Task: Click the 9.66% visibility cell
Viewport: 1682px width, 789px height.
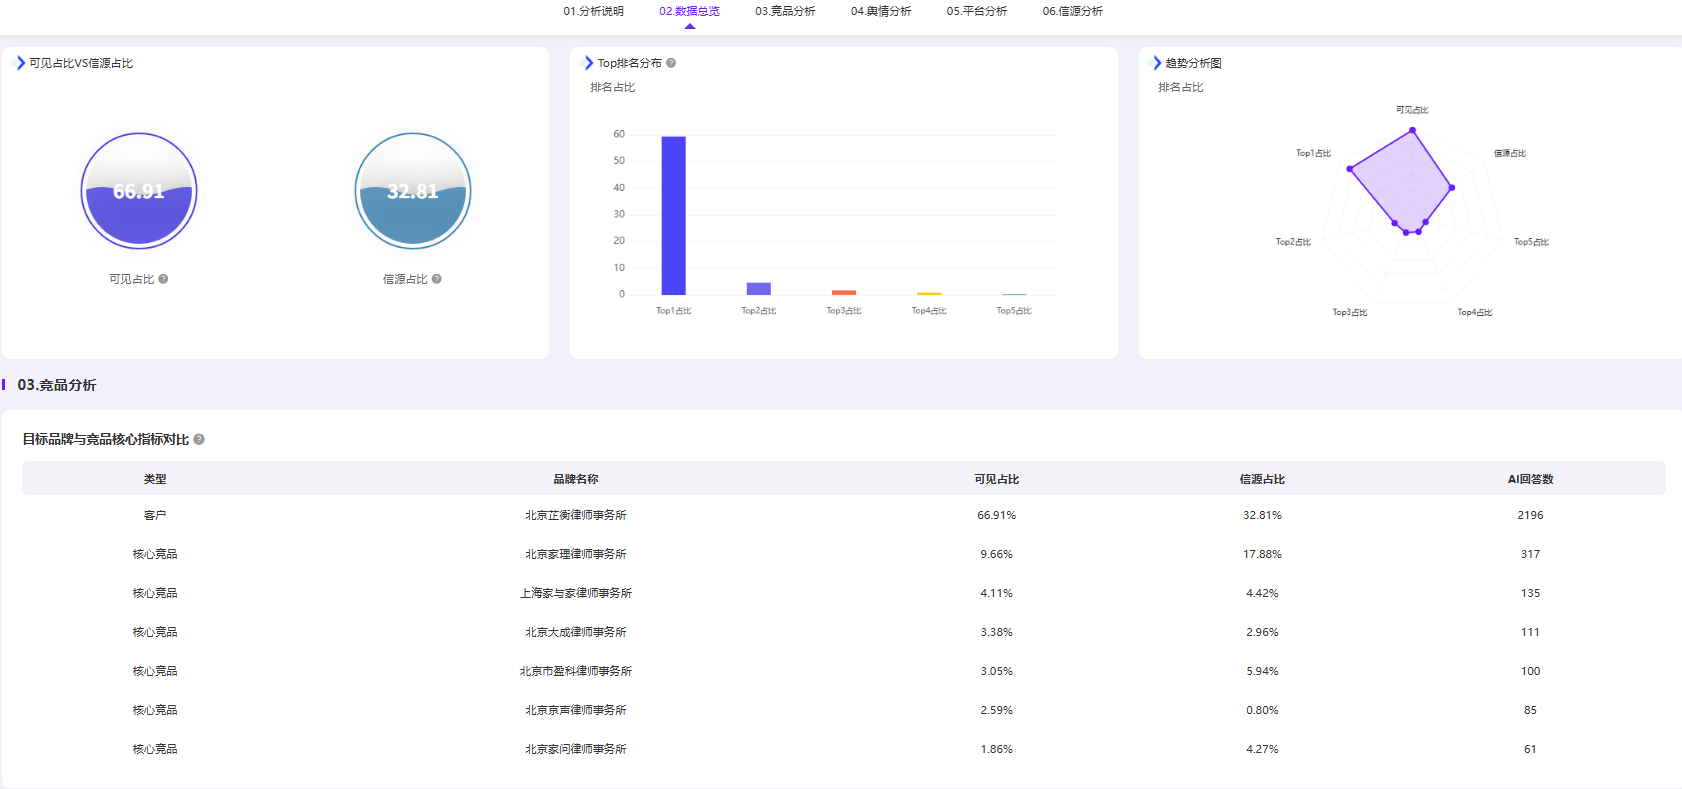Action: coord(997,554)
